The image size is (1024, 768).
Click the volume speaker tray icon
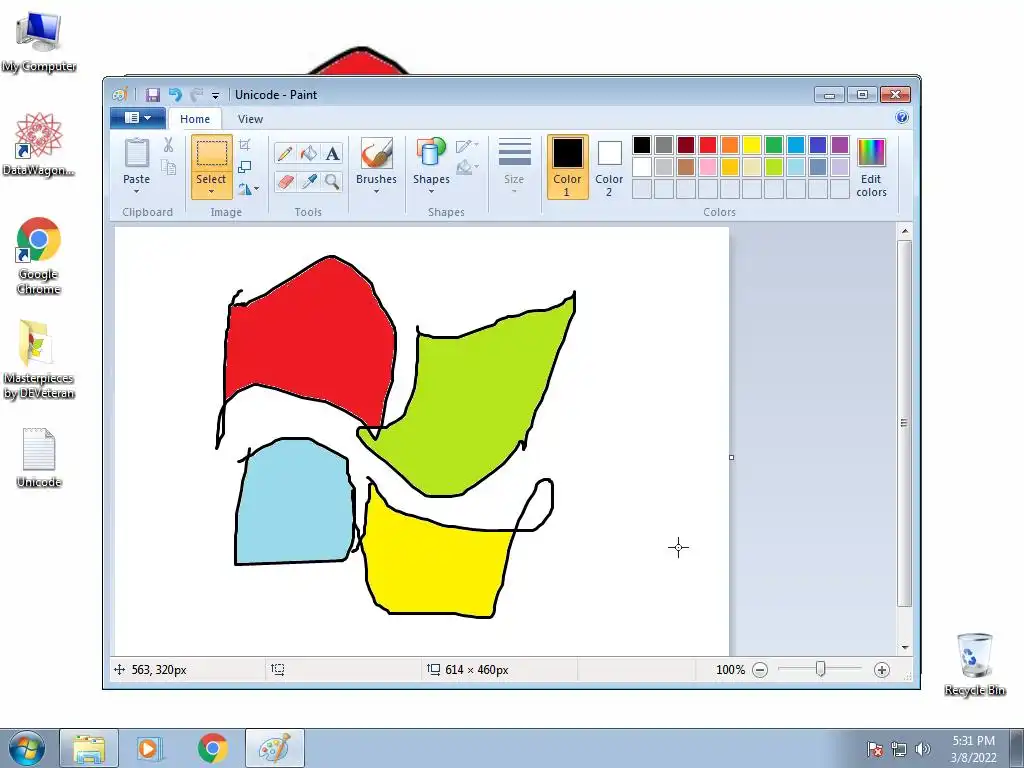tap(922, 749)
